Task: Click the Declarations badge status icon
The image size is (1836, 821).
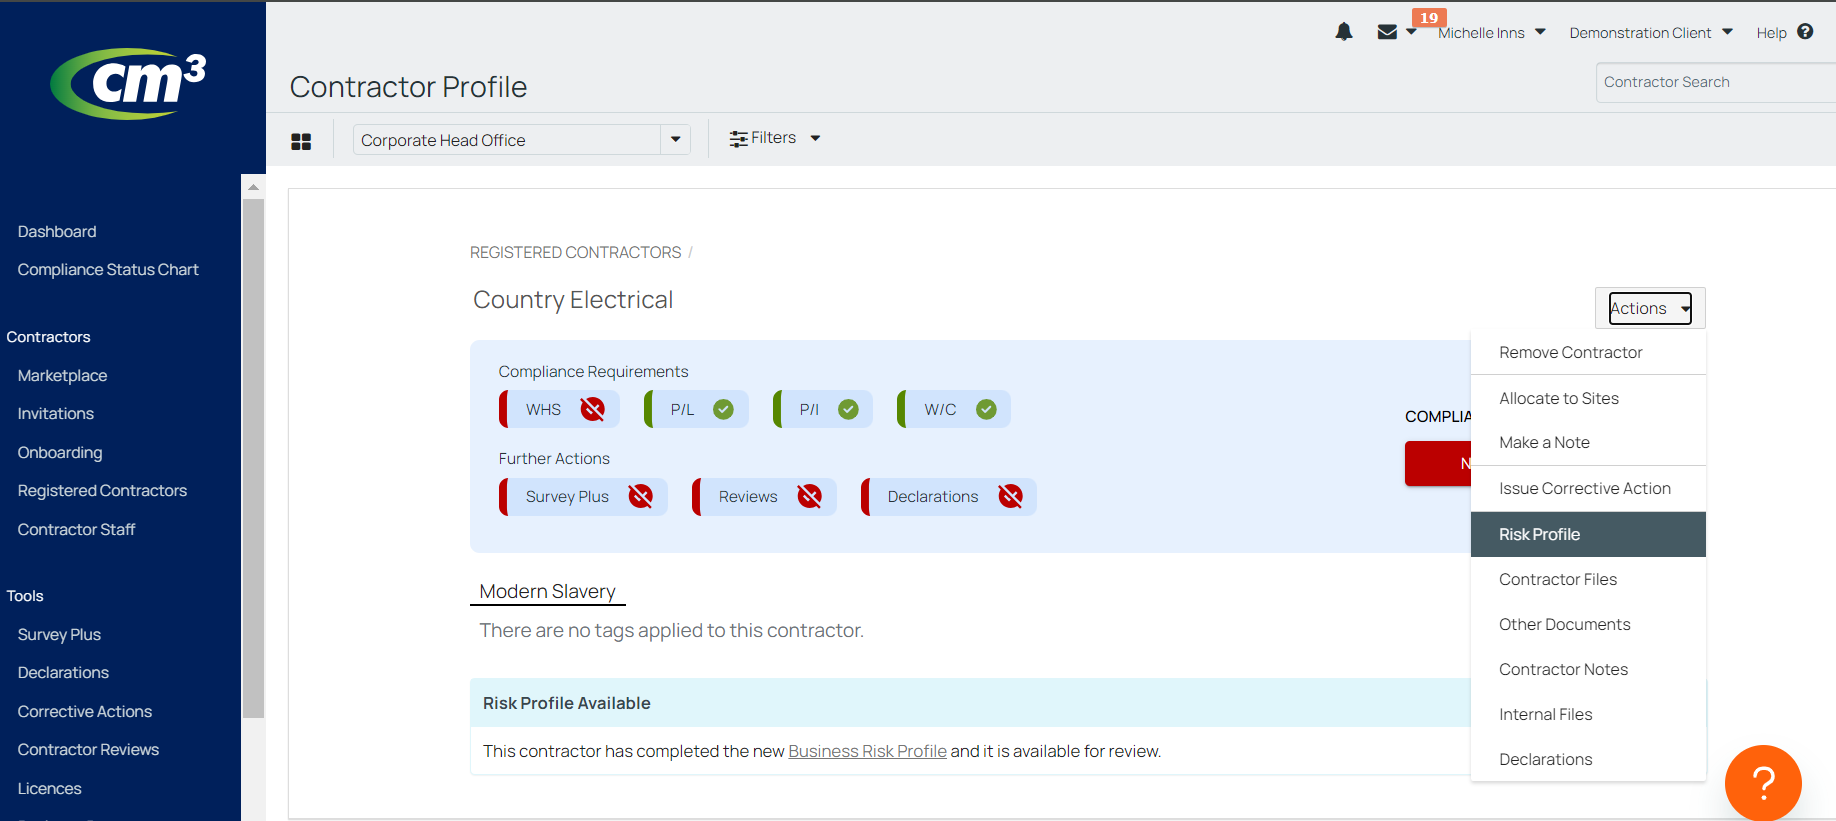Action: tap(1010, 496)
